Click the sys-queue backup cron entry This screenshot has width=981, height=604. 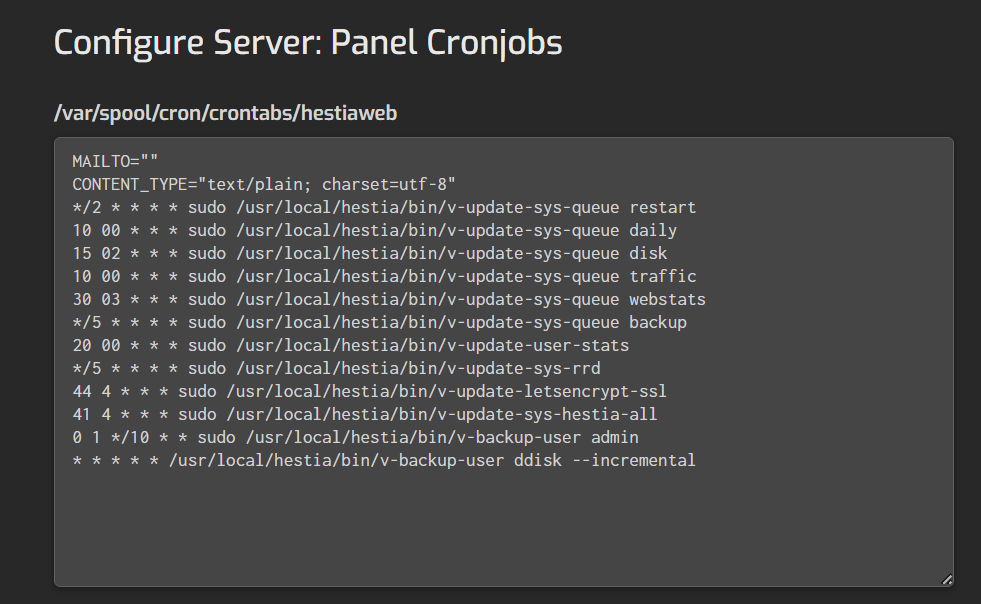379,322
